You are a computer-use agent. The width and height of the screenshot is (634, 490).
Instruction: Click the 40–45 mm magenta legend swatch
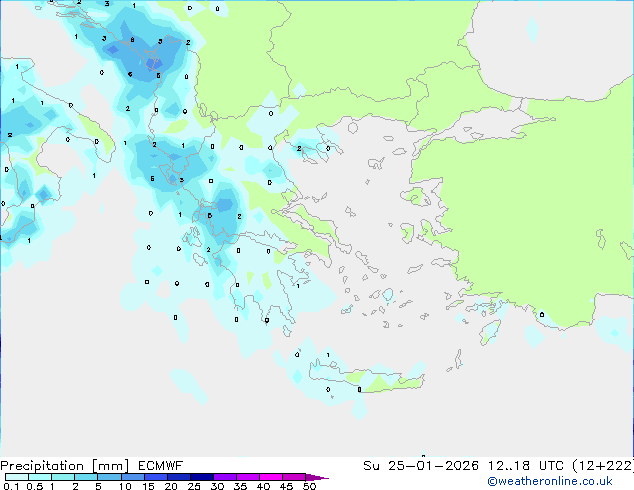tap(271, 477)
